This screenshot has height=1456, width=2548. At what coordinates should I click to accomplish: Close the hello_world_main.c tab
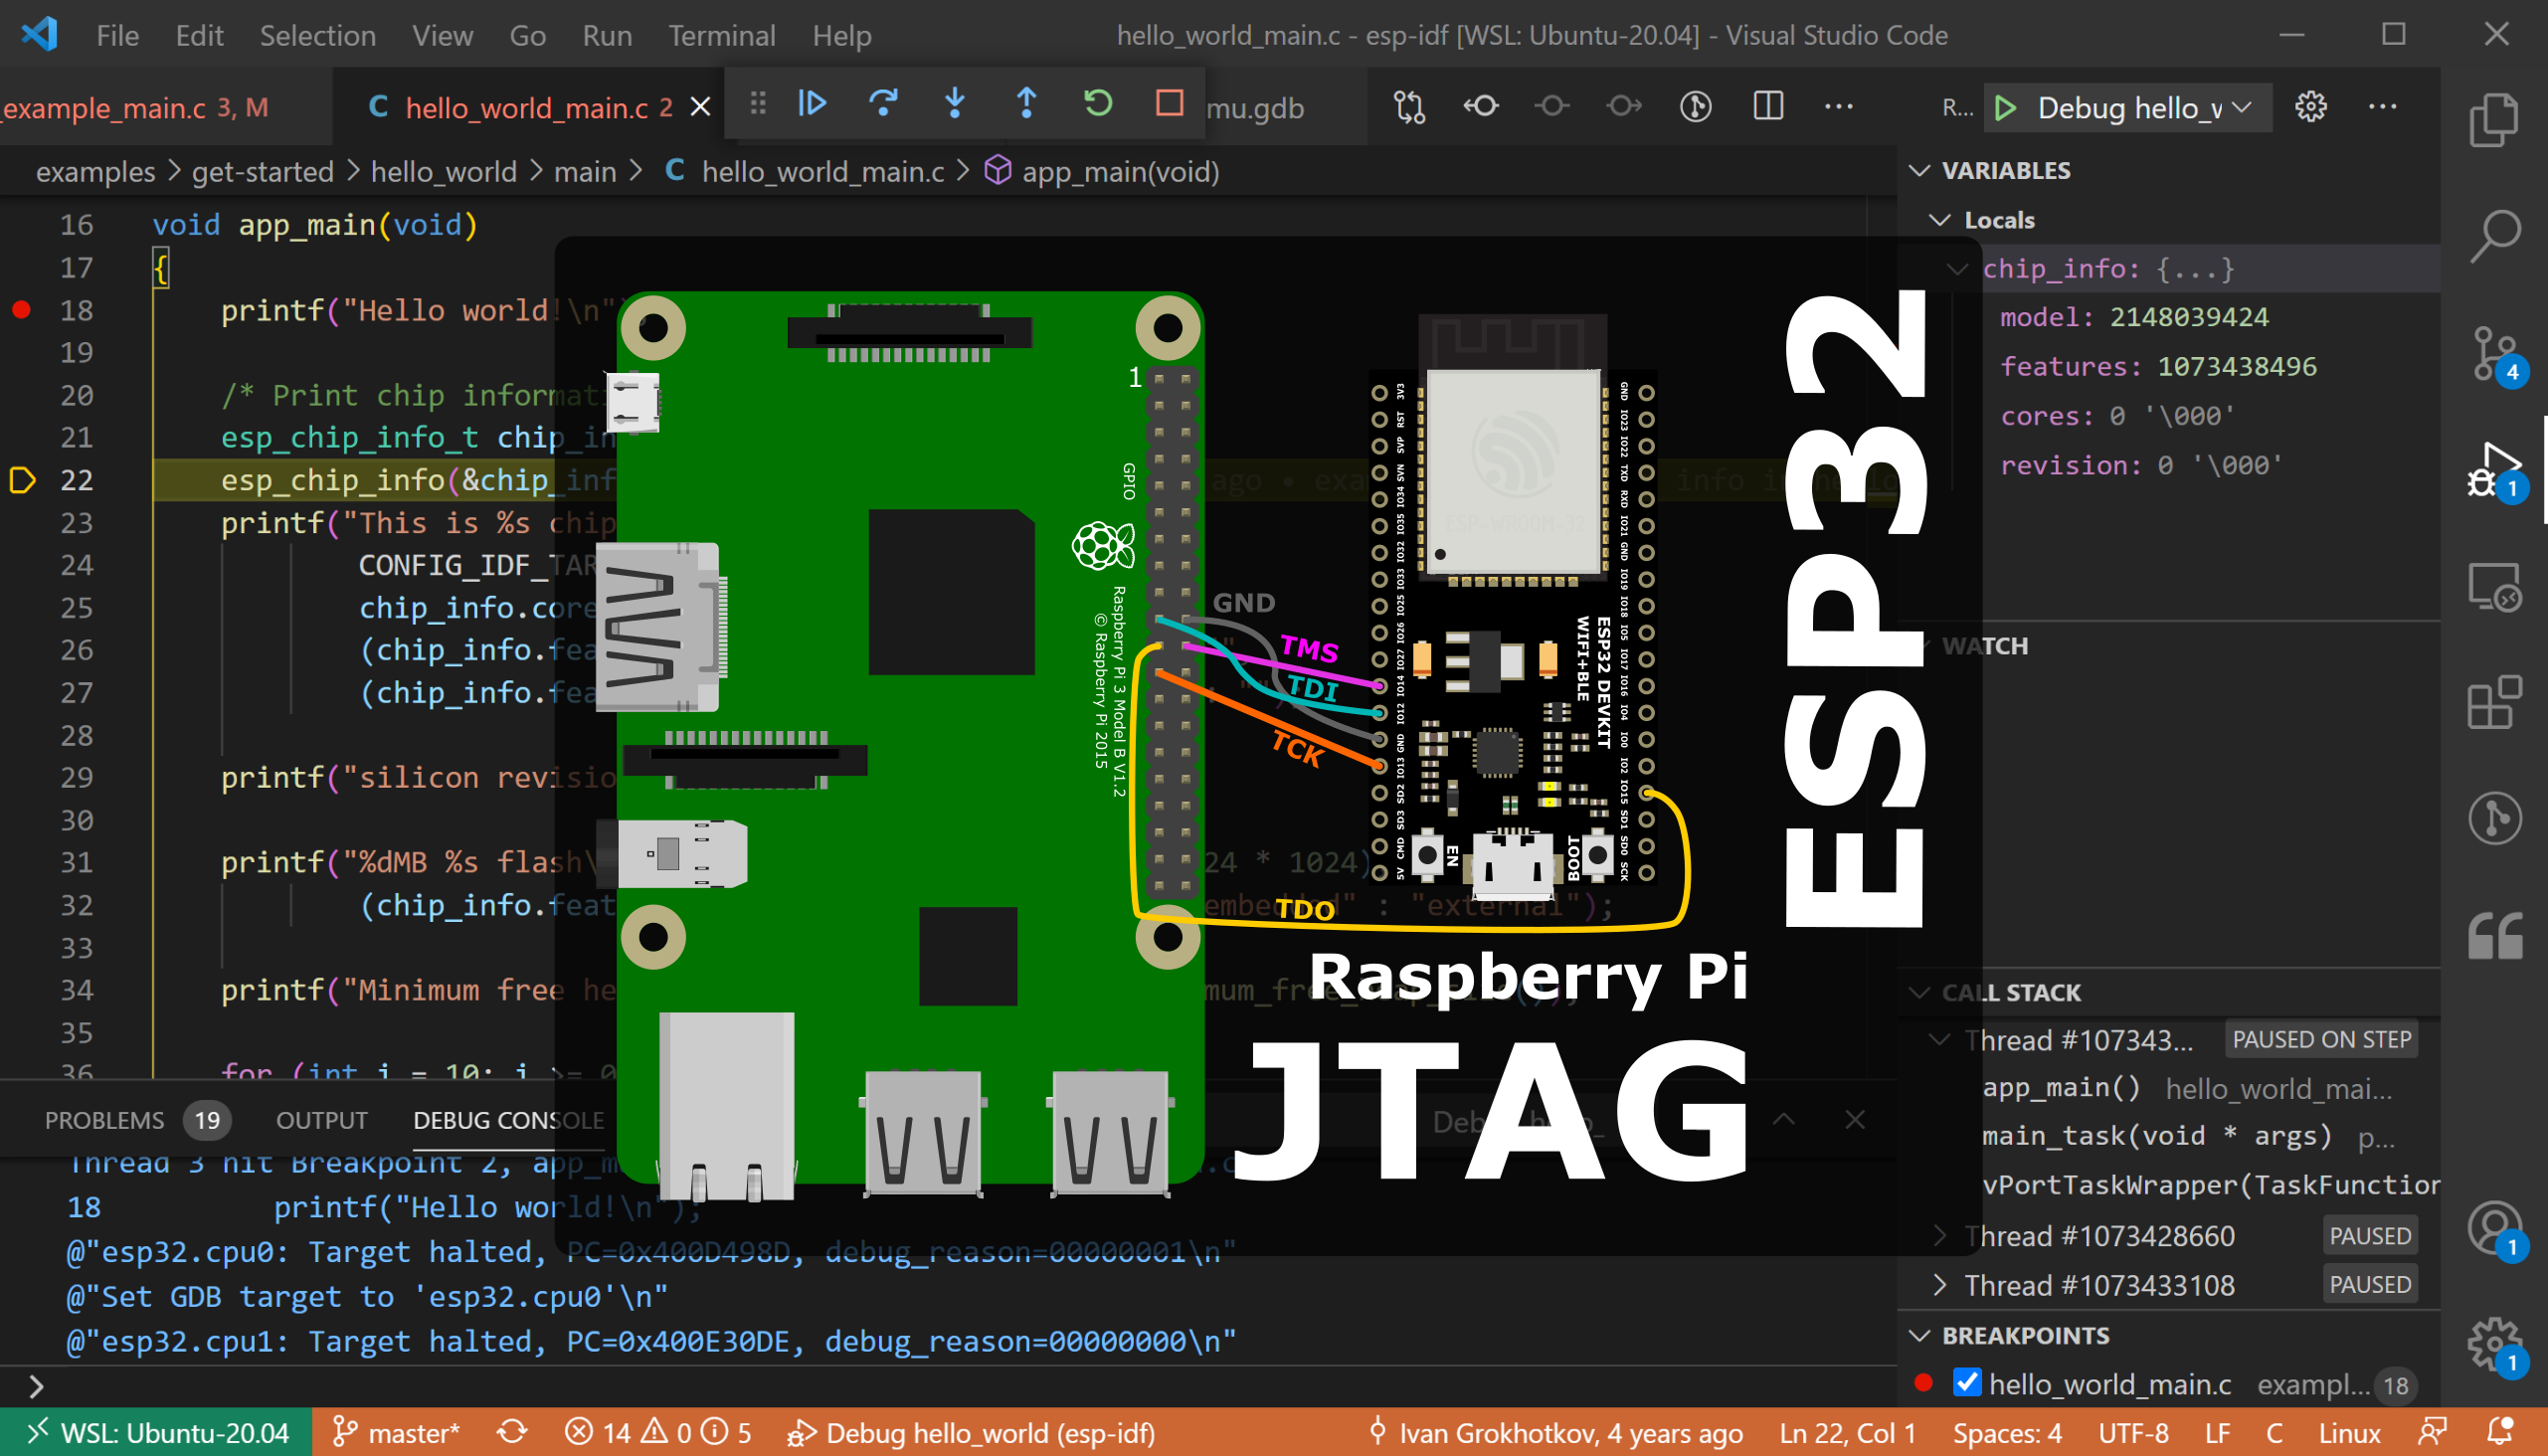point(701,106)
